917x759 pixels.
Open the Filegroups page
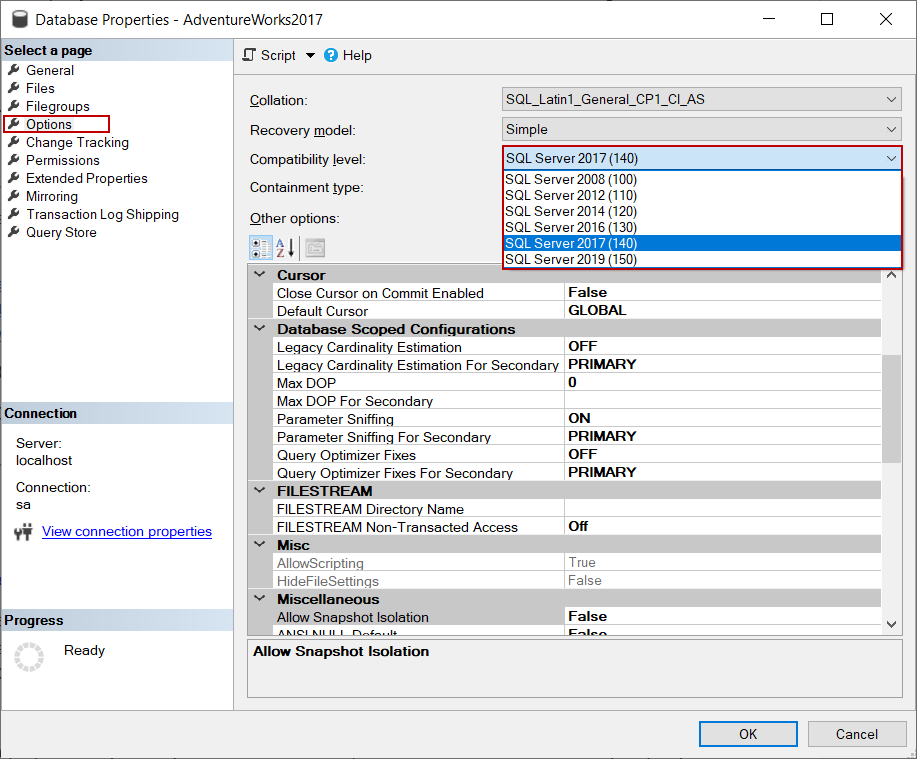pyautogui.click(x=57, y=106)
